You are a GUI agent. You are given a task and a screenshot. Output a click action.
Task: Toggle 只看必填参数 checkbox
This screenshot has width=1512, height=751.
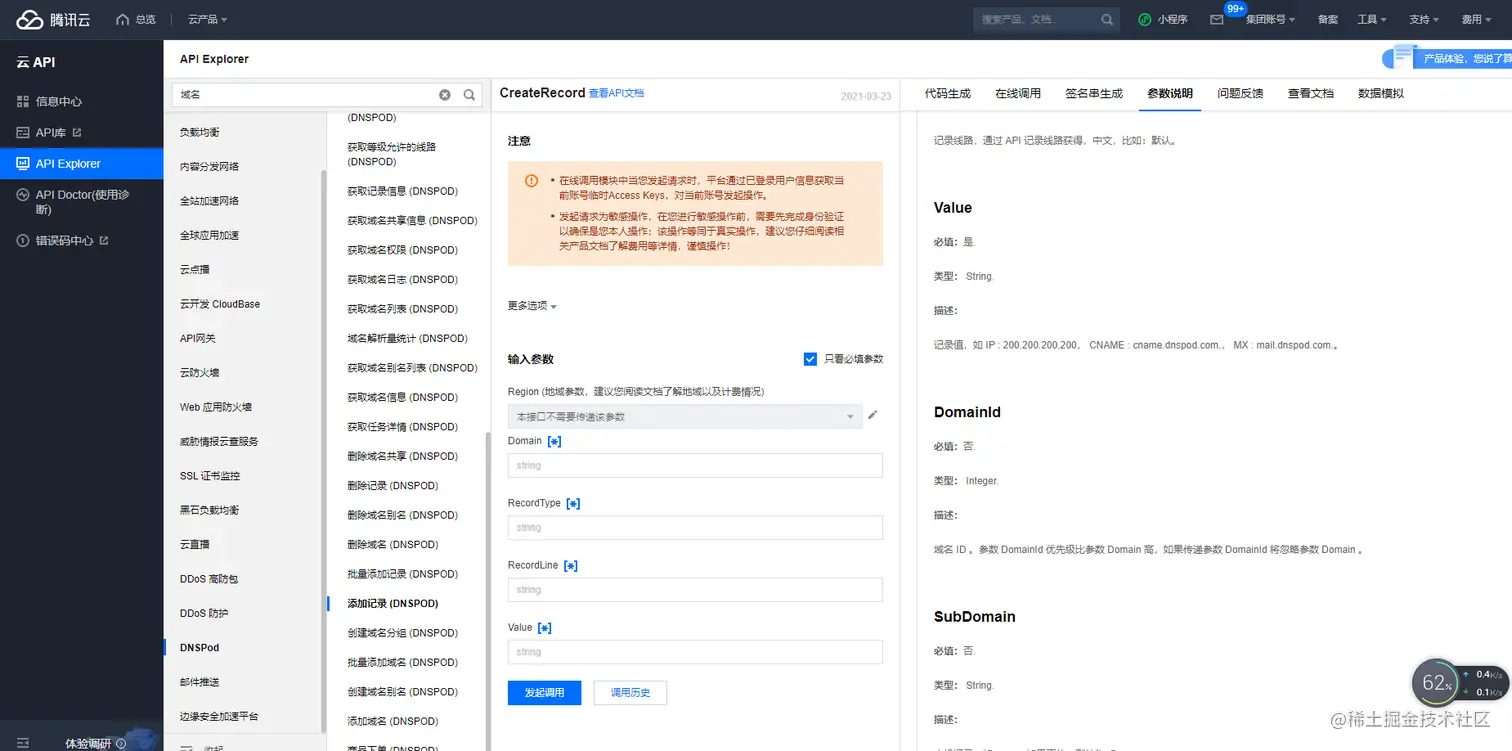click(811, 359)
